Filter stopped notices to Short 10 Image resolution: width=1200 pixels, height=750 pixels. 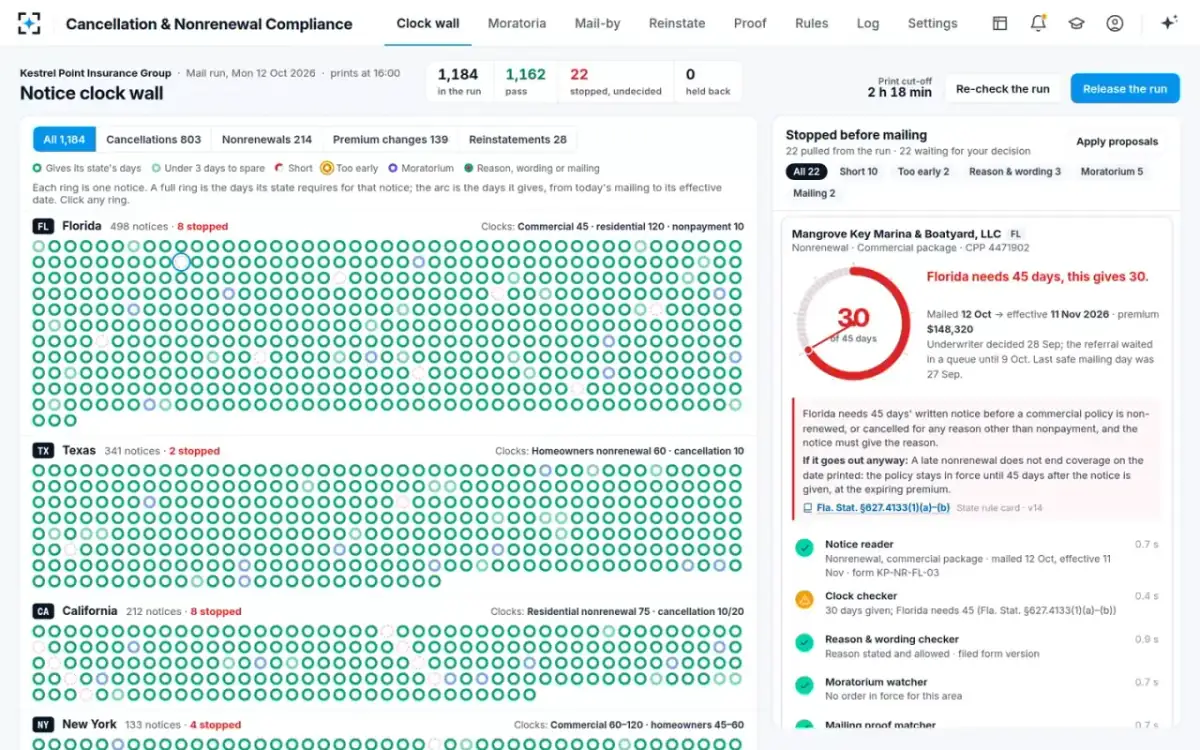859,172
